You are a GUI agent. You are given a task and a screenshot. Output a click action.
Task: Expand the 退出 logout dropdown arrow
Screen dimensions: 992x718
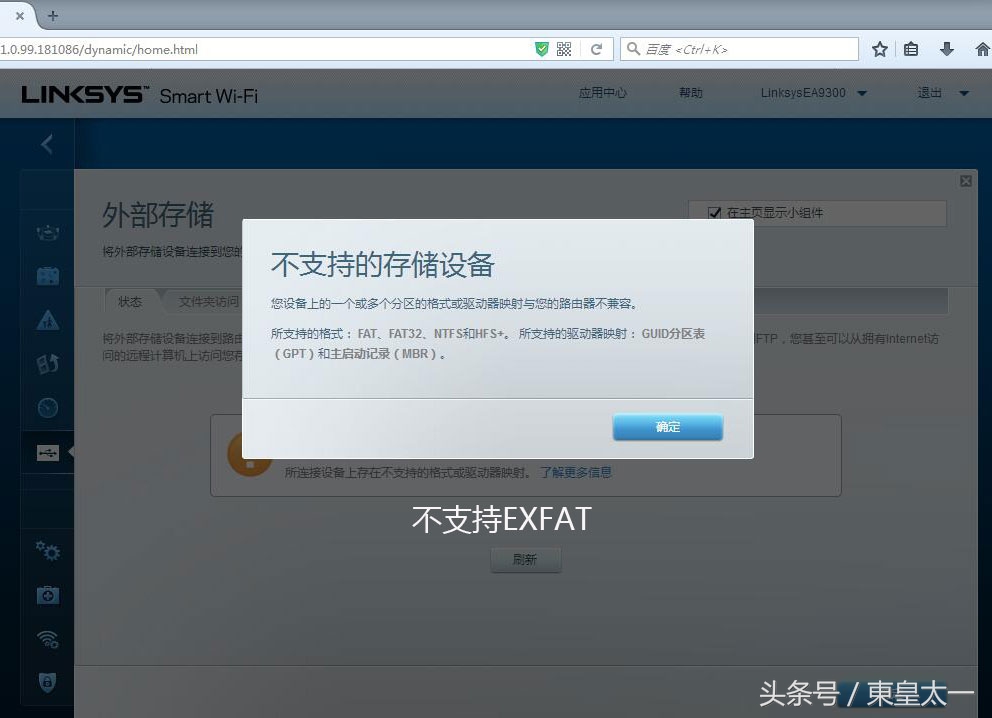click(x=963, y=92)
